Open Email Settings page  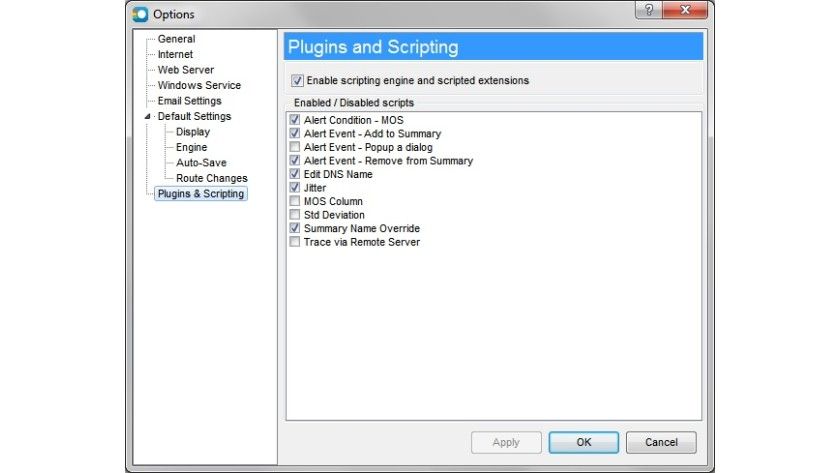click(189, 101)
